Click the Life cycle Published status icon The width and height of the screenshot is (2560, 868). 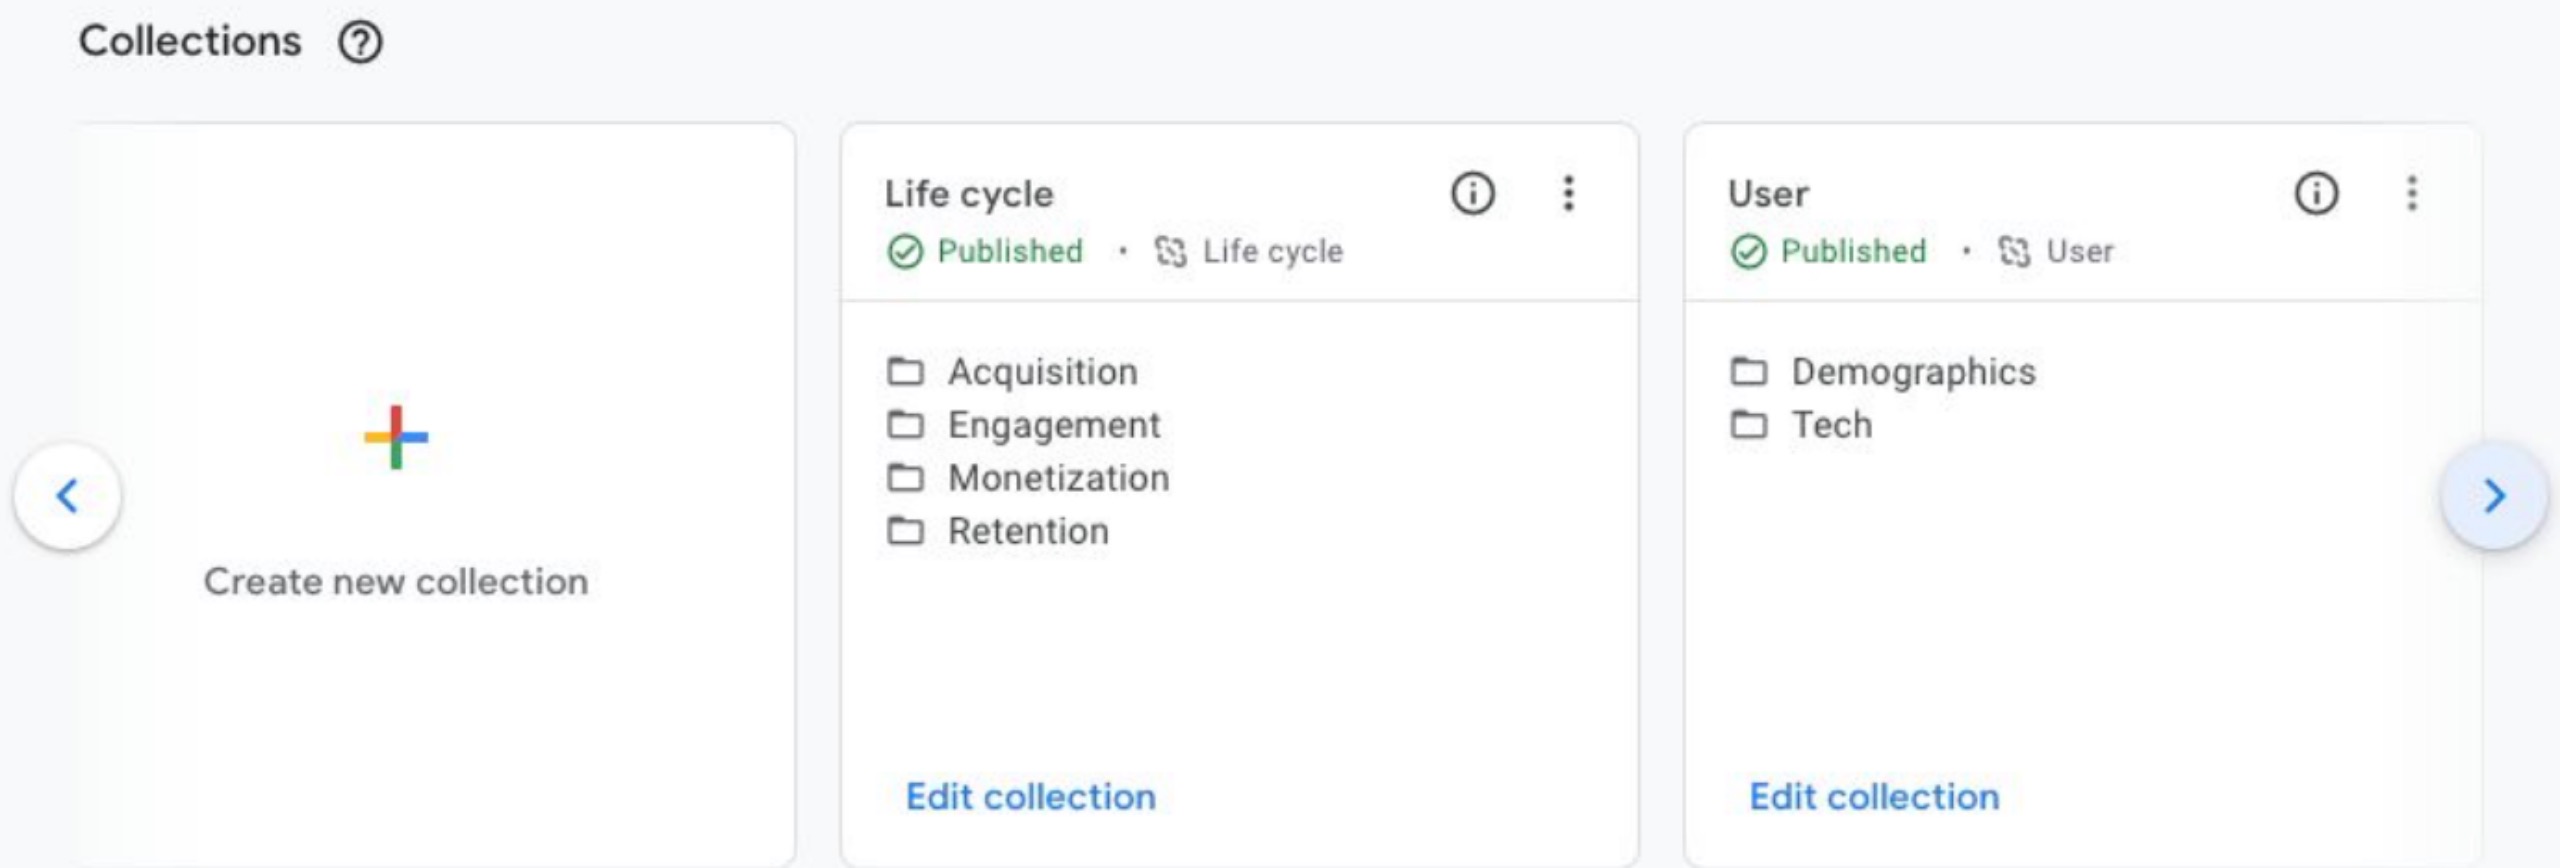(x=905, y=252)
